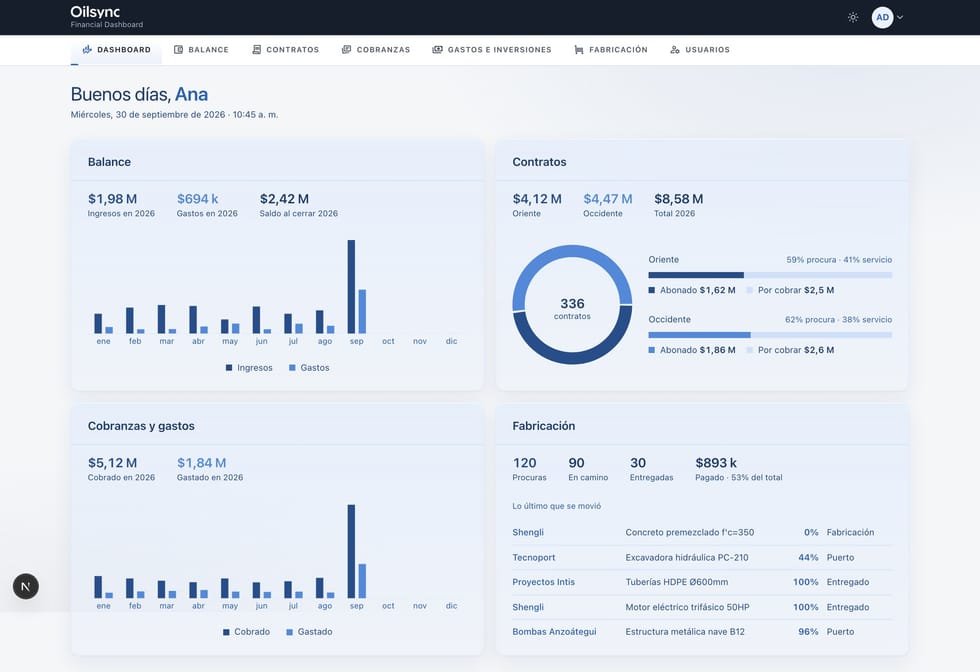Click the $8,58 M Total 2026 value

point(678,199)
